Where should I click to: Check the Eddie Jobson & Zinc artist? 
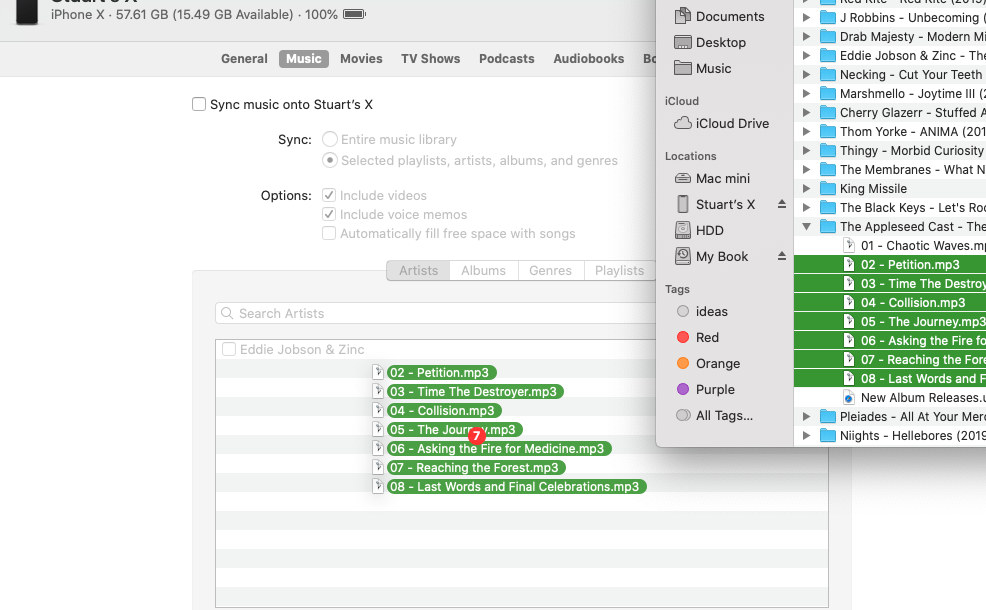pyautogui.click(x=229, y=349)
